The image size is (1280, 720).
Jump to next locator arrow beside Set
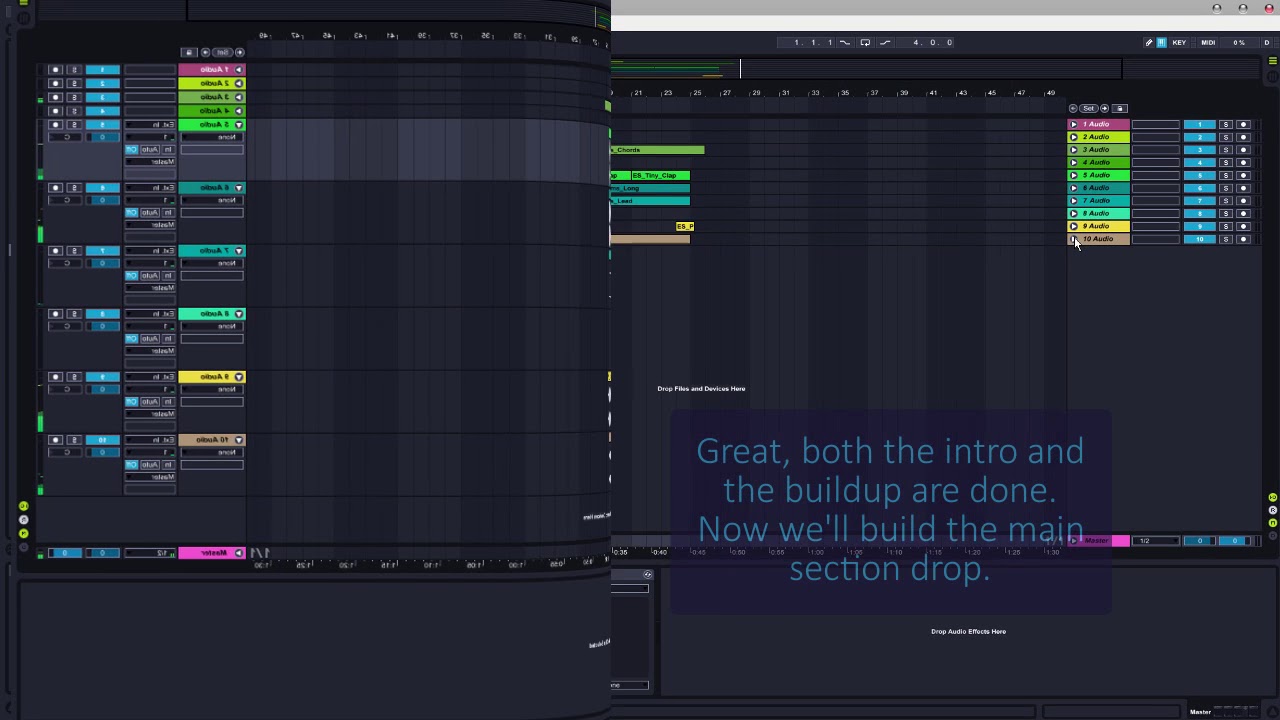1106,108
